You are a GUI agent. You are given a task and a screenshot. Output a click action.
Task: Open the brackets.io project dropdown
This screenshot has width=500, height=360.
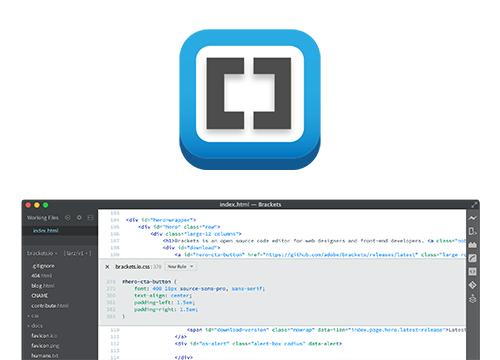(x=42, y=253)
